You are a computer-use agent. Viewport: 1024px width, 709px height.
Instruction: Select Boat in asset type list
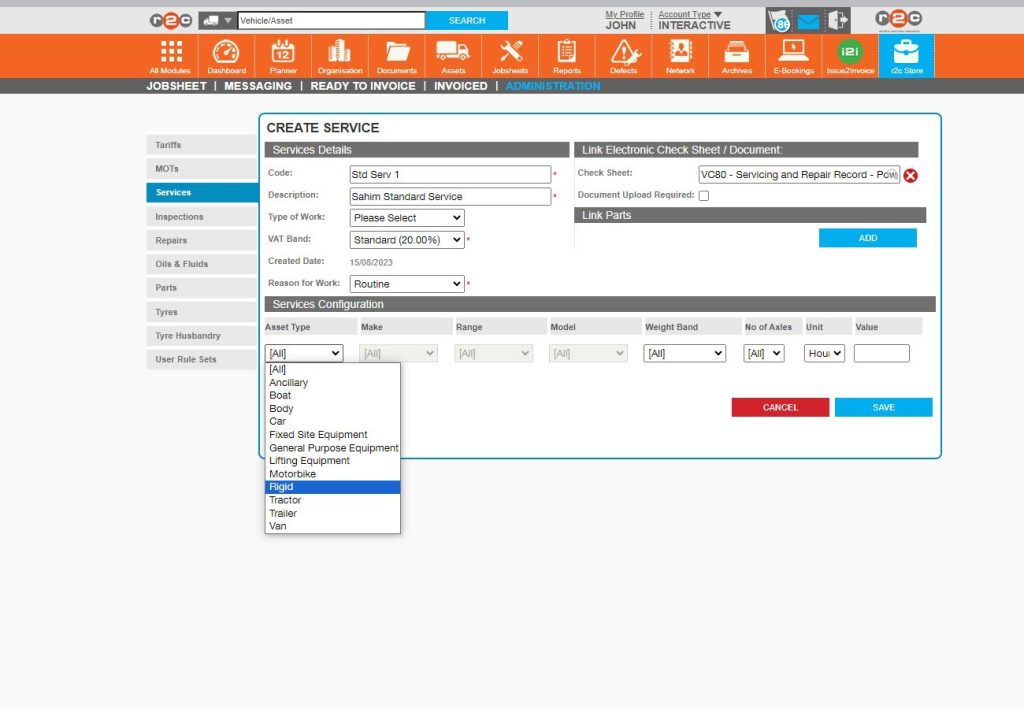pos(332,396)
